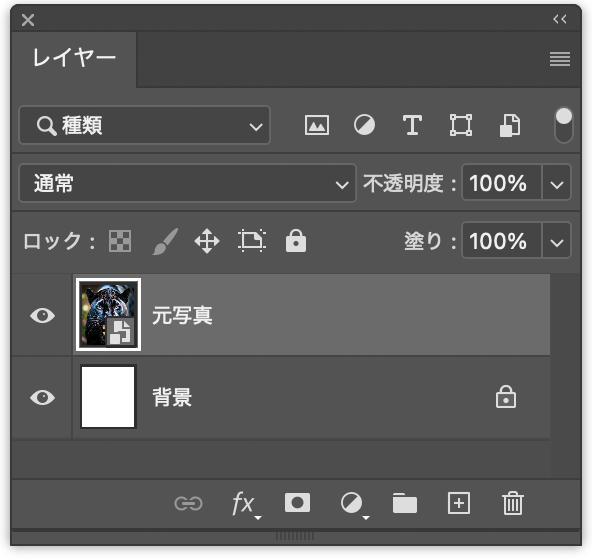This screenshot has width=592, height=560.
Task: Lock all with padlock icon
Action: (x=296, y=240)
